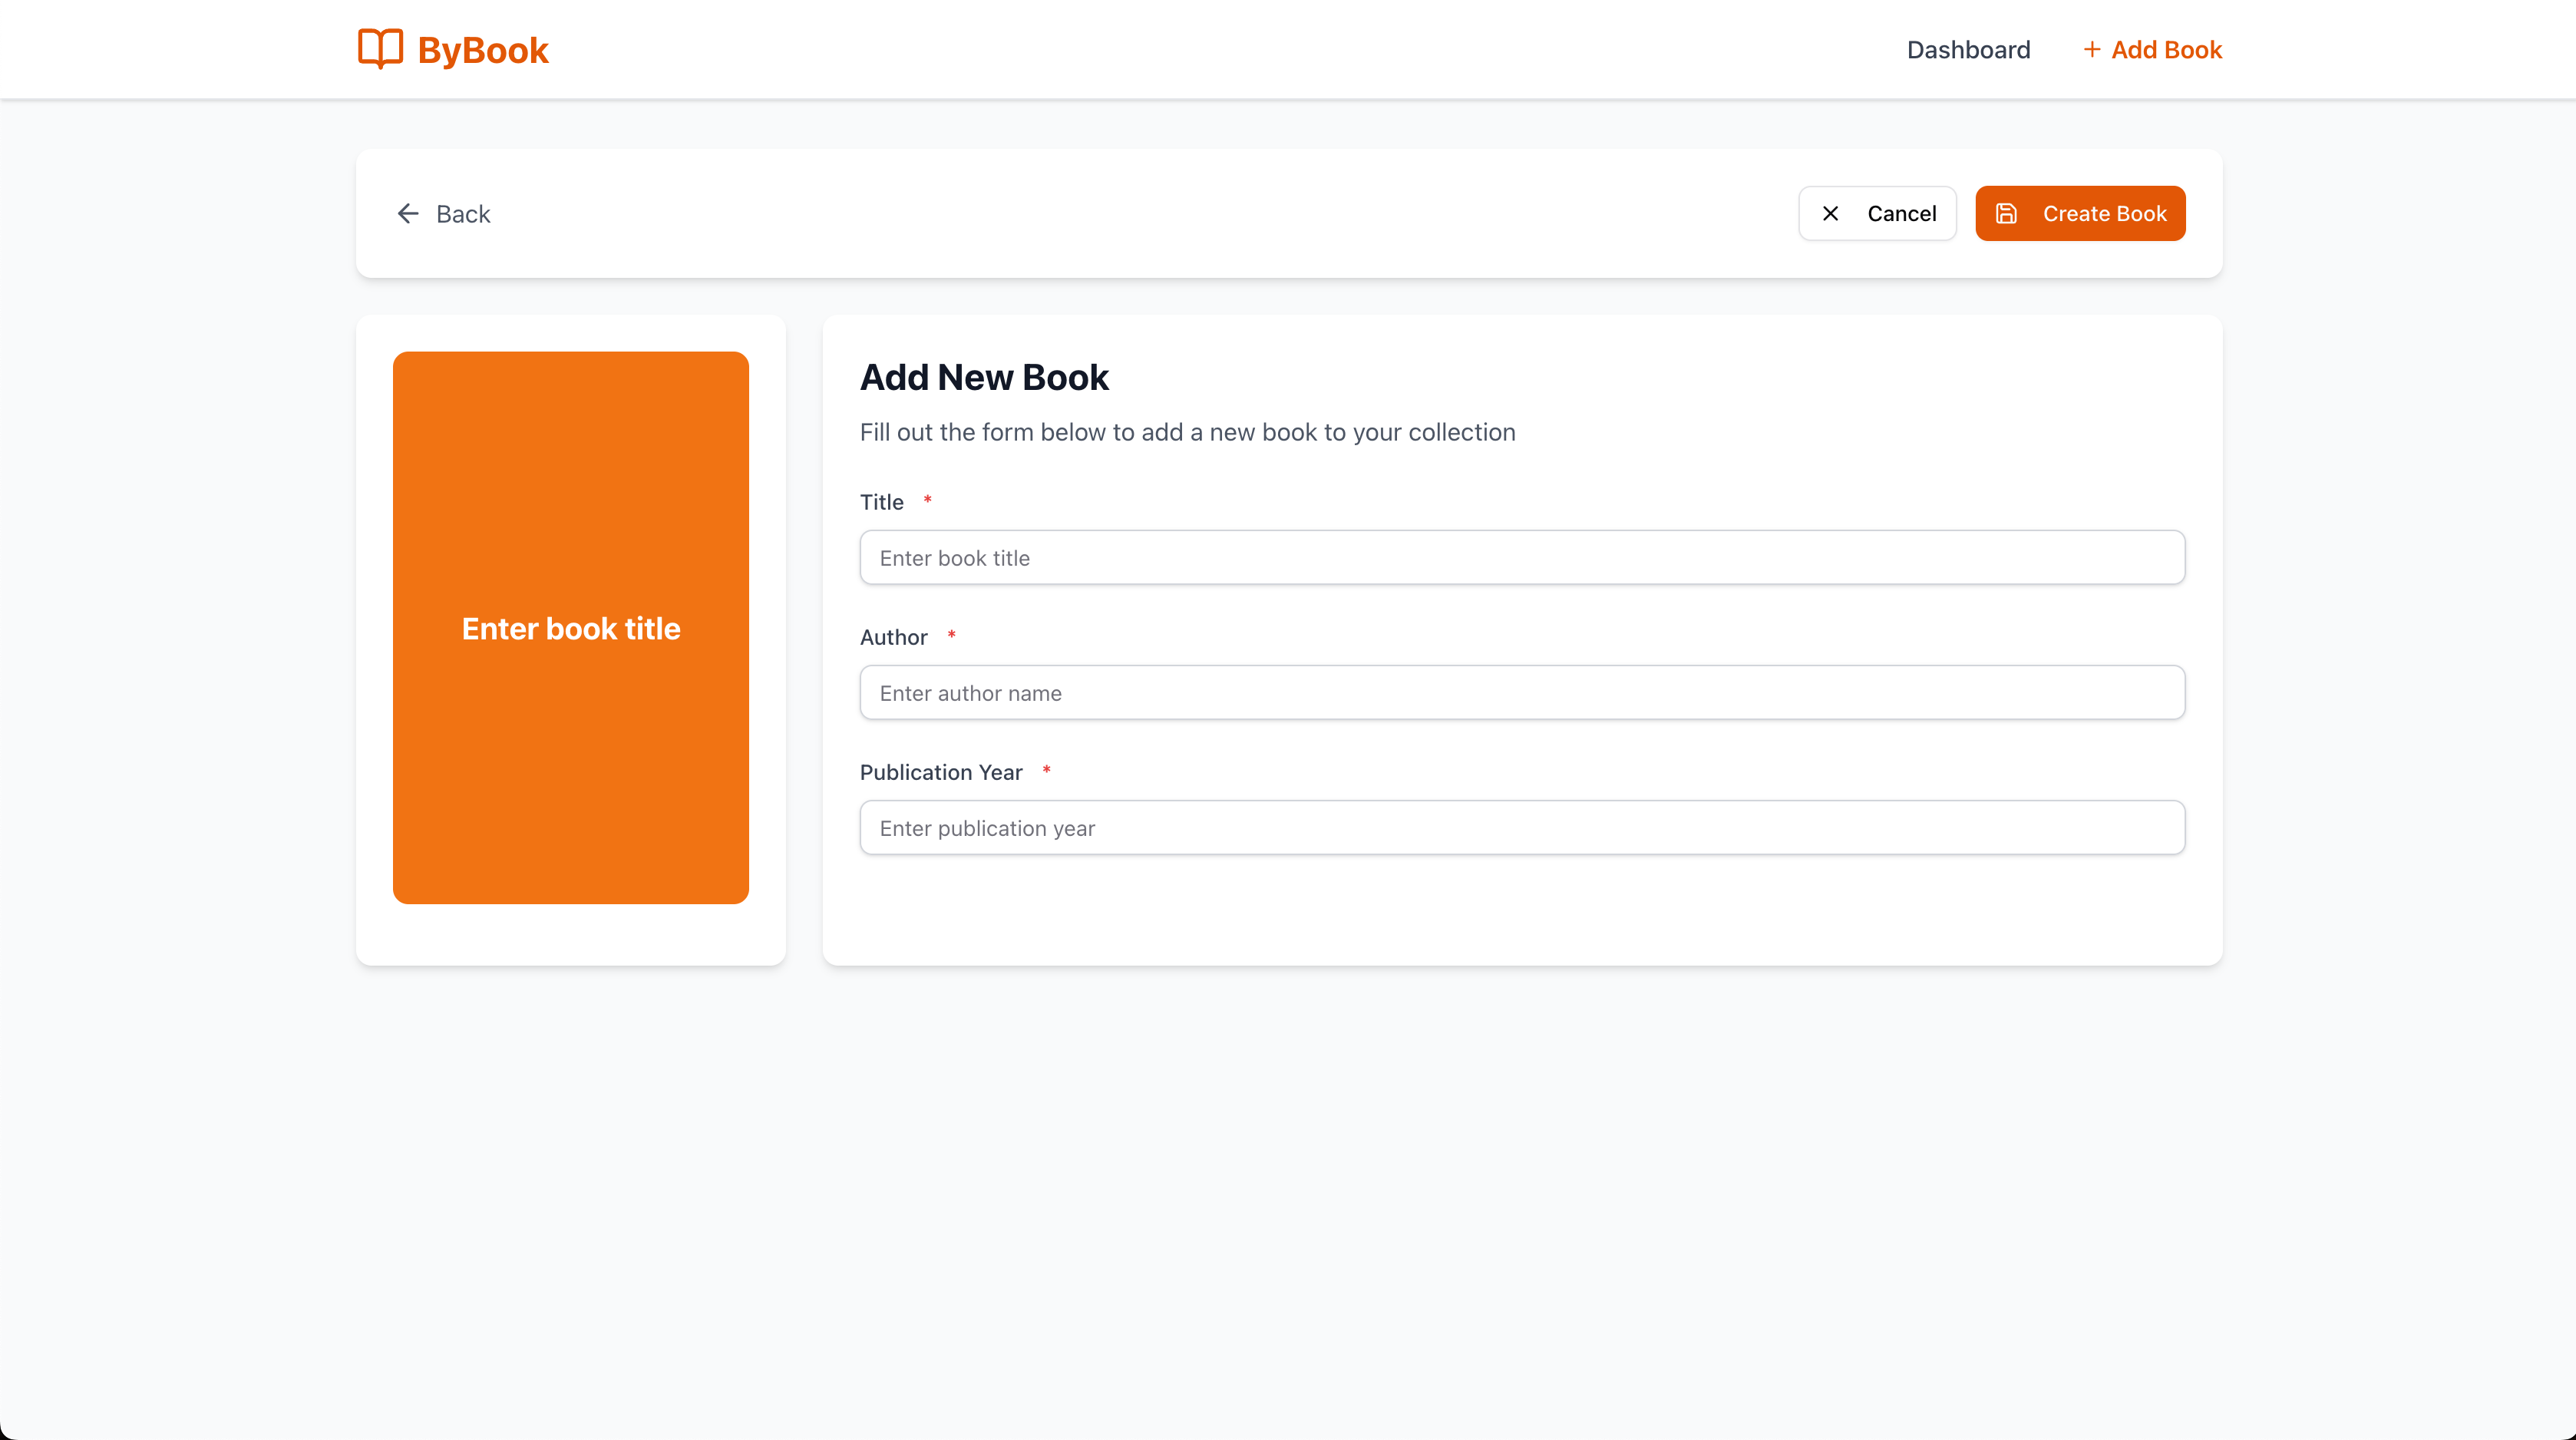Click the Add New Book heading
Screen dimensions: 2576x1440
pyautogui.click(x=984, y=377)
